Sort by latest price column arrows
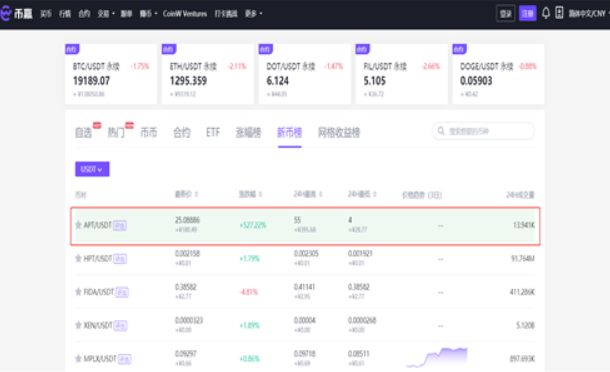 click(x=196, y=194)
